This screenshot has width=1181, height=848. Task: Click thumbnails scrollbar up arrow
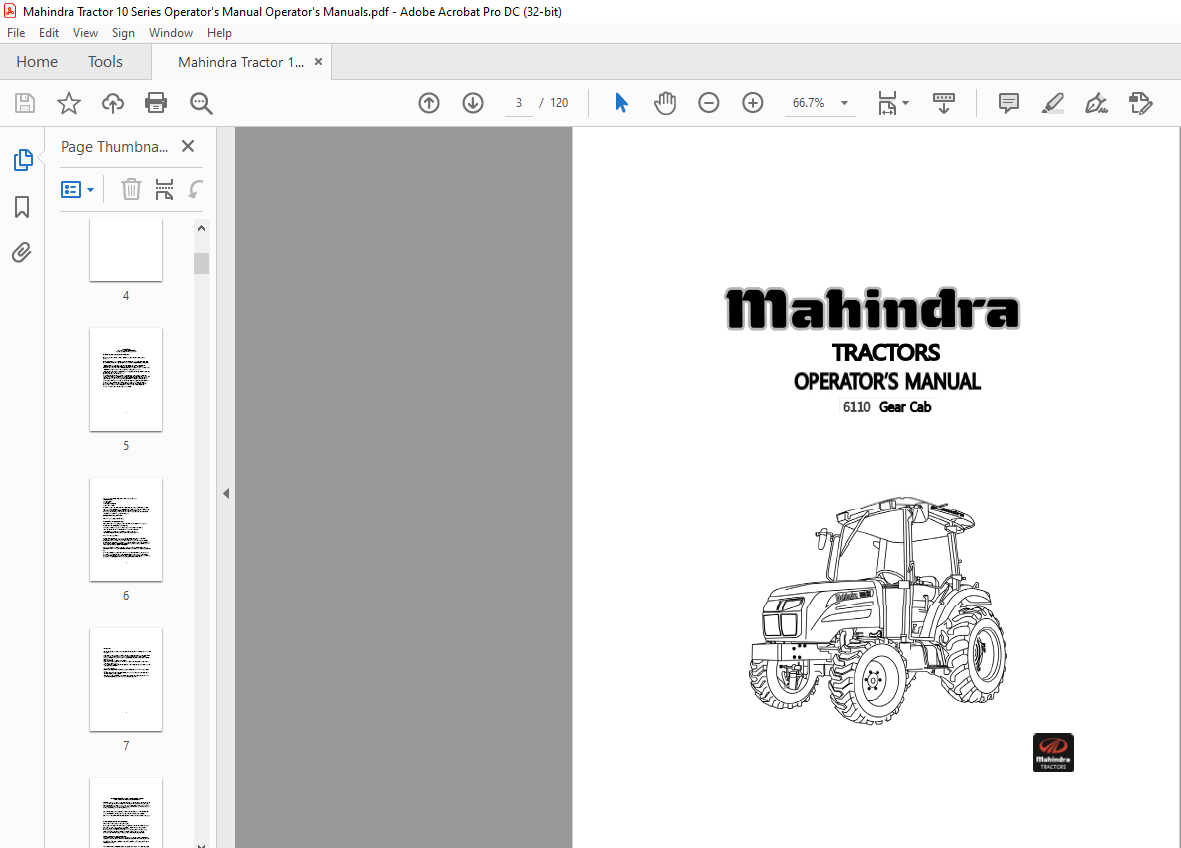tap(201, 228)
